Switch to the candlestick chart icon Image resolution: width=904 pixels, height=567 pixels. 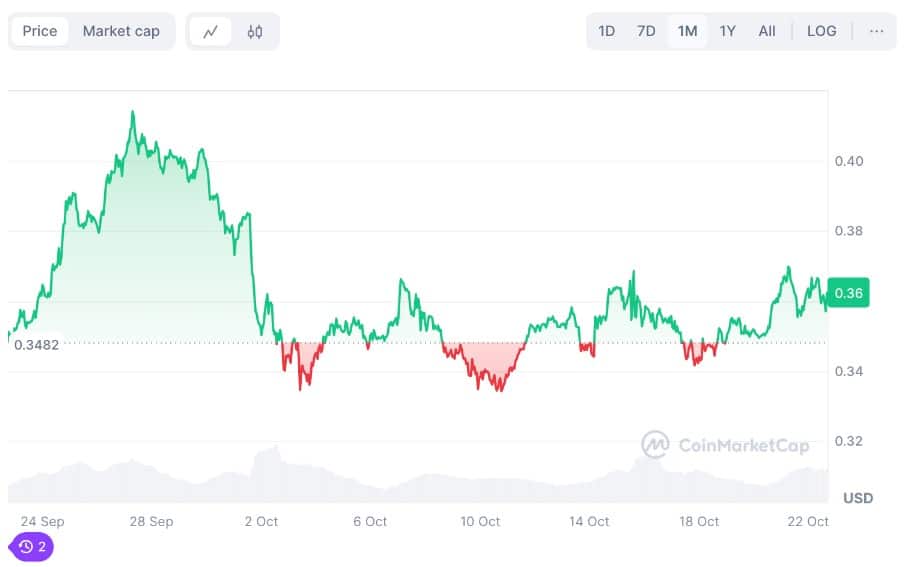(x=255, y=31)
